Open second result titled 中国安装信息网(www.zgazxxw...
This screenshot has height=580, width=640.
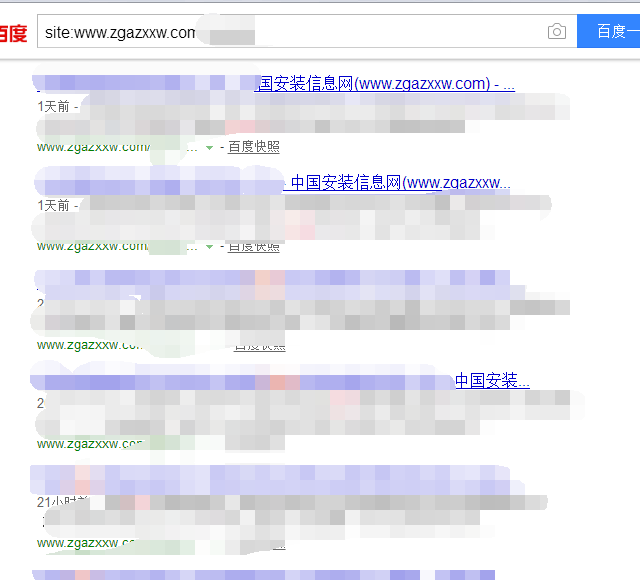tap(397, 182)
